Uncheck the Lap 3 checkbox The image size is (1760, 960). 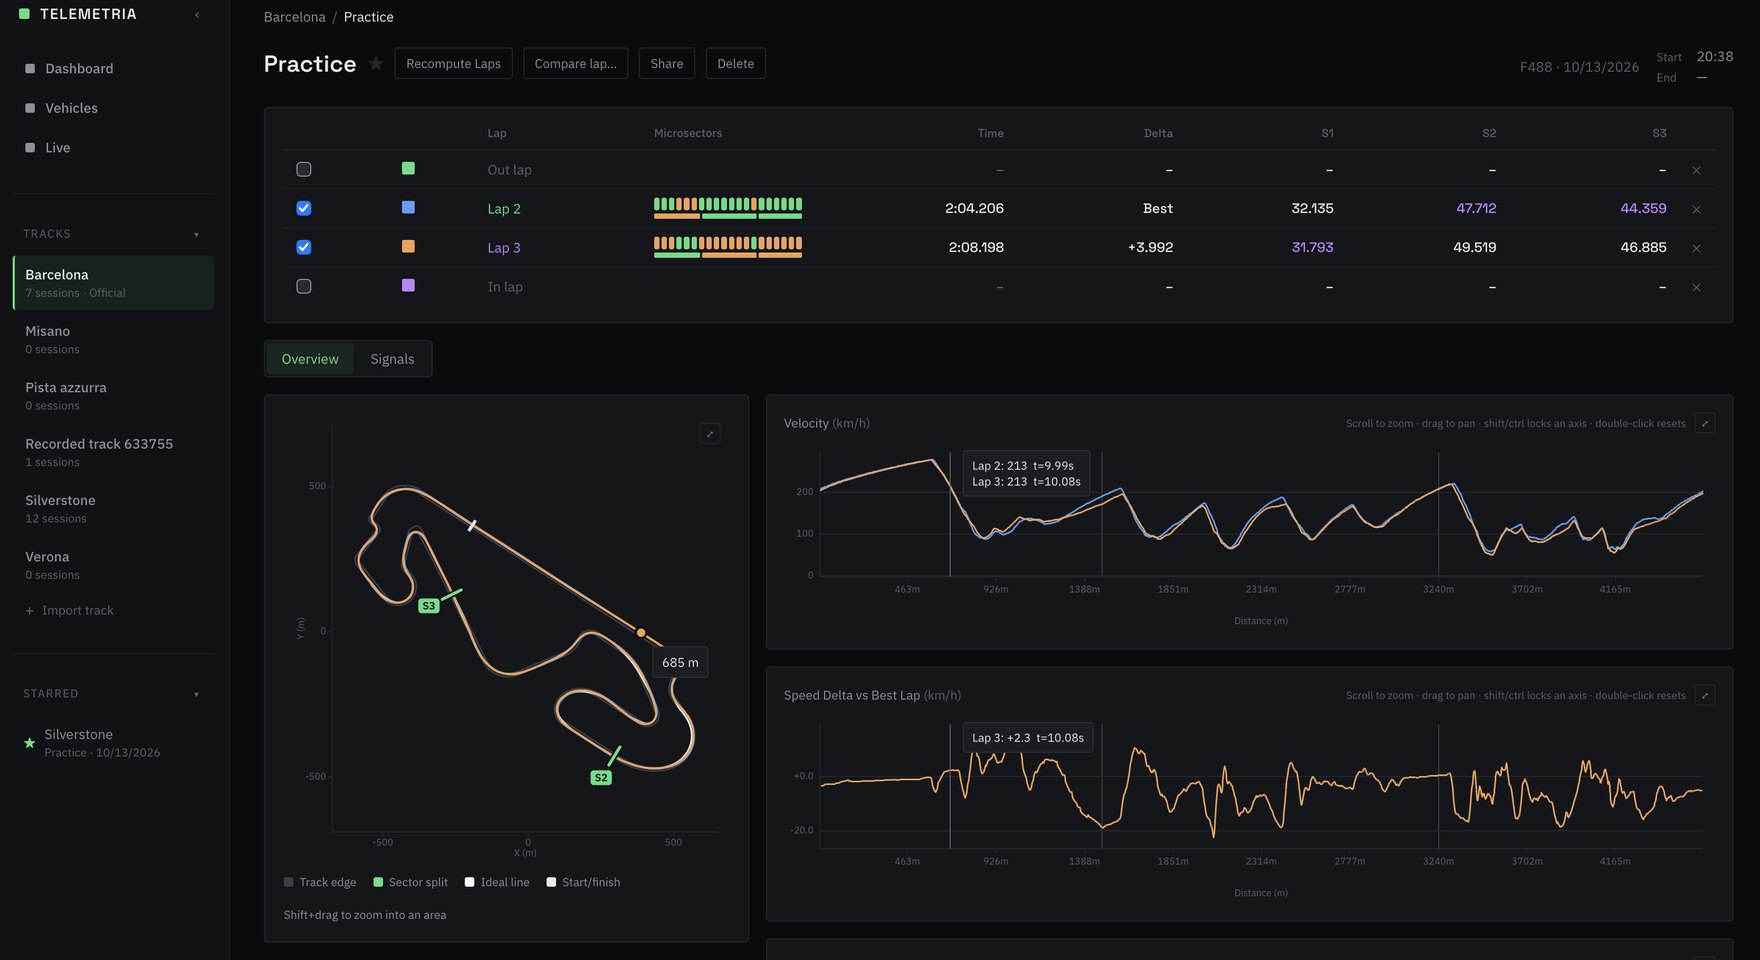[304, 247]
